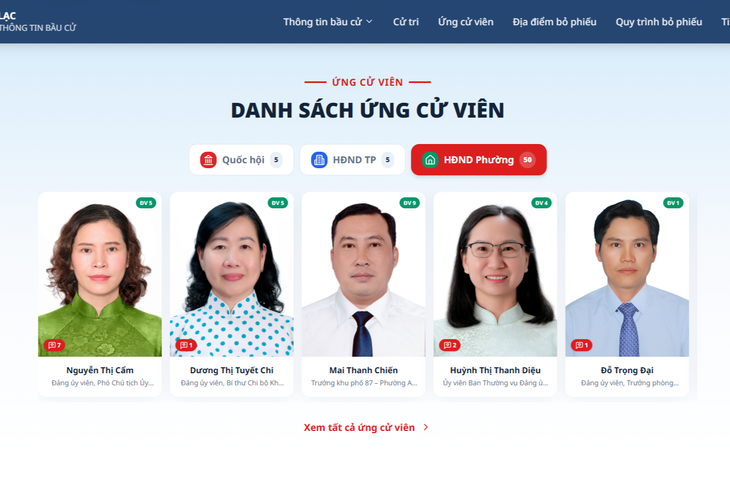
Task: Click the blue HĐND TP building icon
Action: click(319, 160)
